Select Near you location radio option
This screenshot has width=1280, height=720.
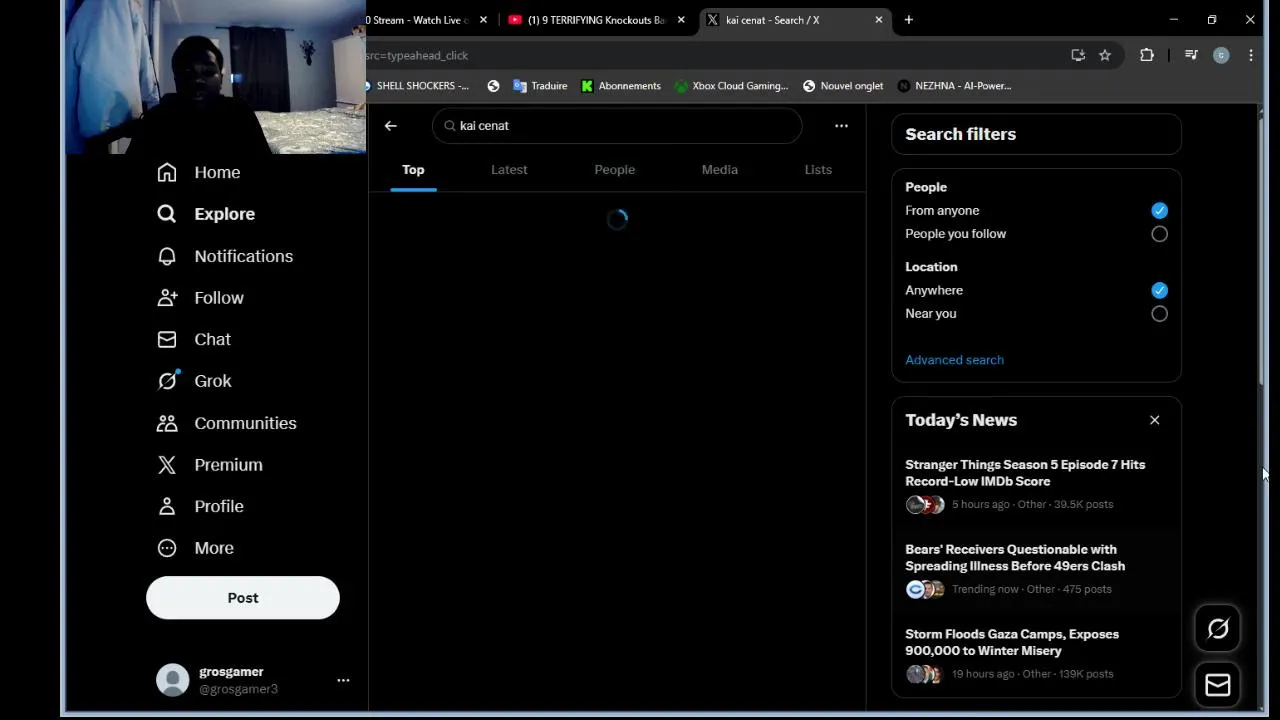point(1159,314)
